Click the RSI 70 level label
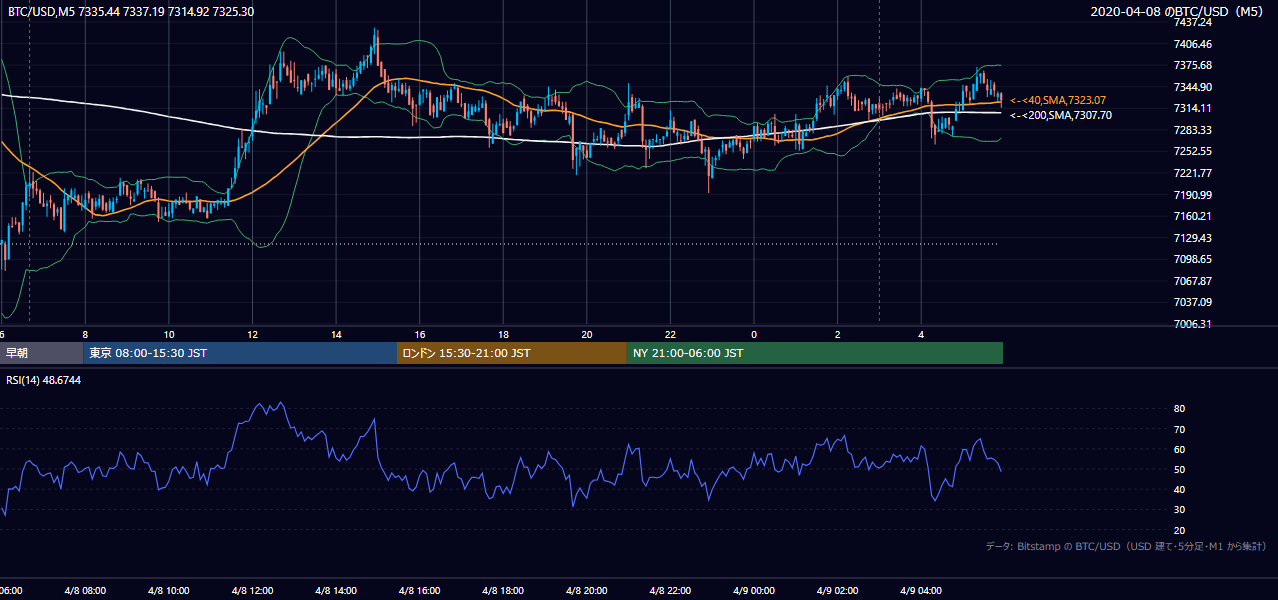Screen dimensions: 1278x600 pyautogui.click(x=1180, y=429)
